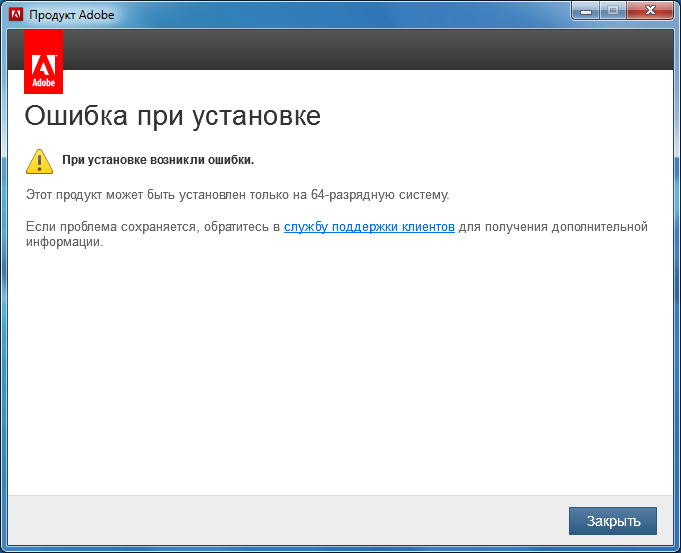Click the Adobe logo badge
Screen dimensions: 681x553
tap(43, 62)
